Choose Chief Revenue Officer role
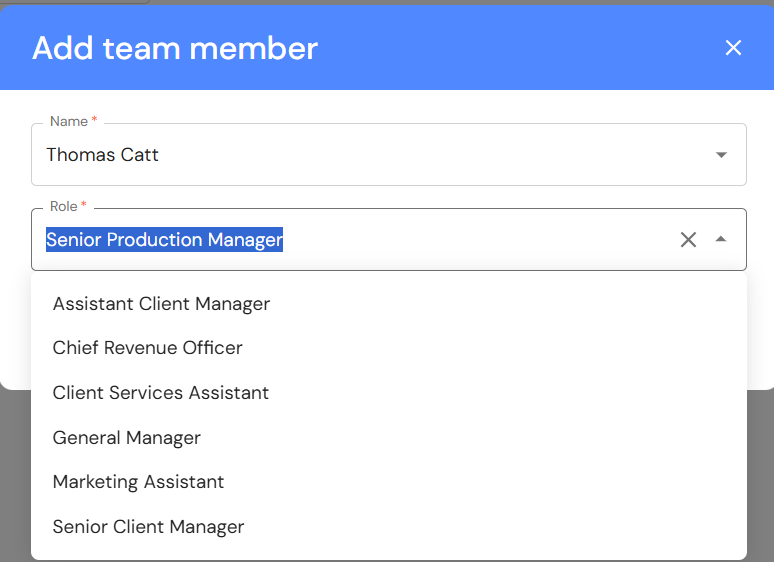Screen dimensions: 774x562 point(148,348)
